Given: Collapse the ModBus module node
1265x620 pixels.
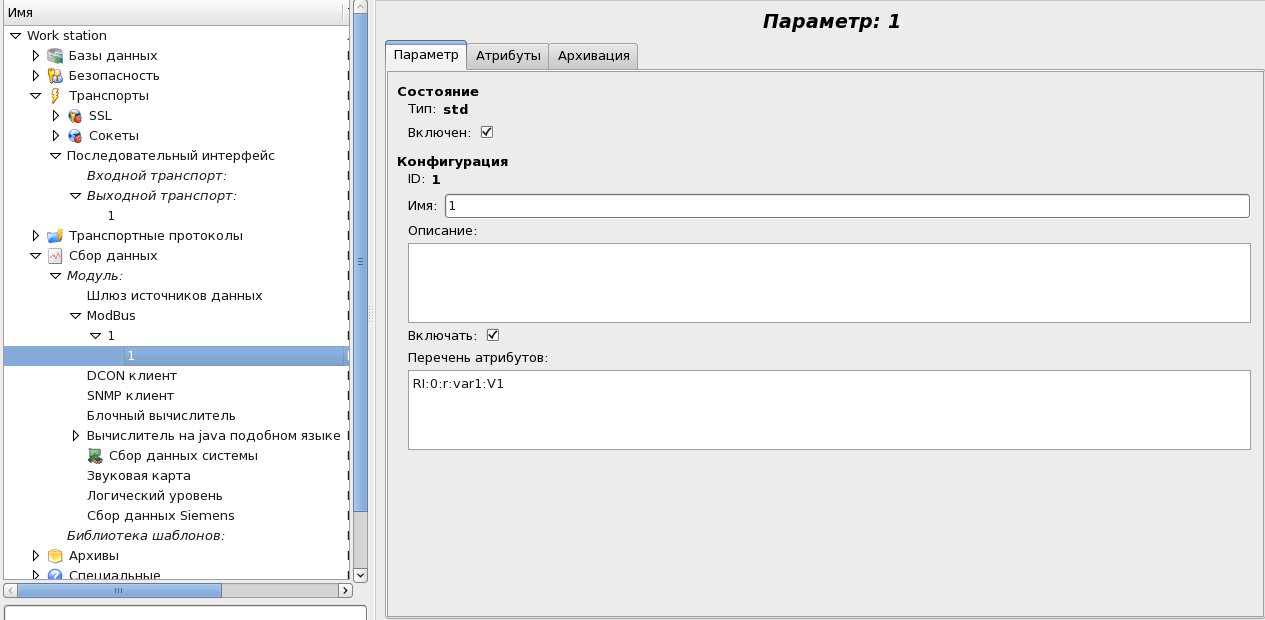Looking at the screenshot, I should pyautogui.click(x=75, y=316).
